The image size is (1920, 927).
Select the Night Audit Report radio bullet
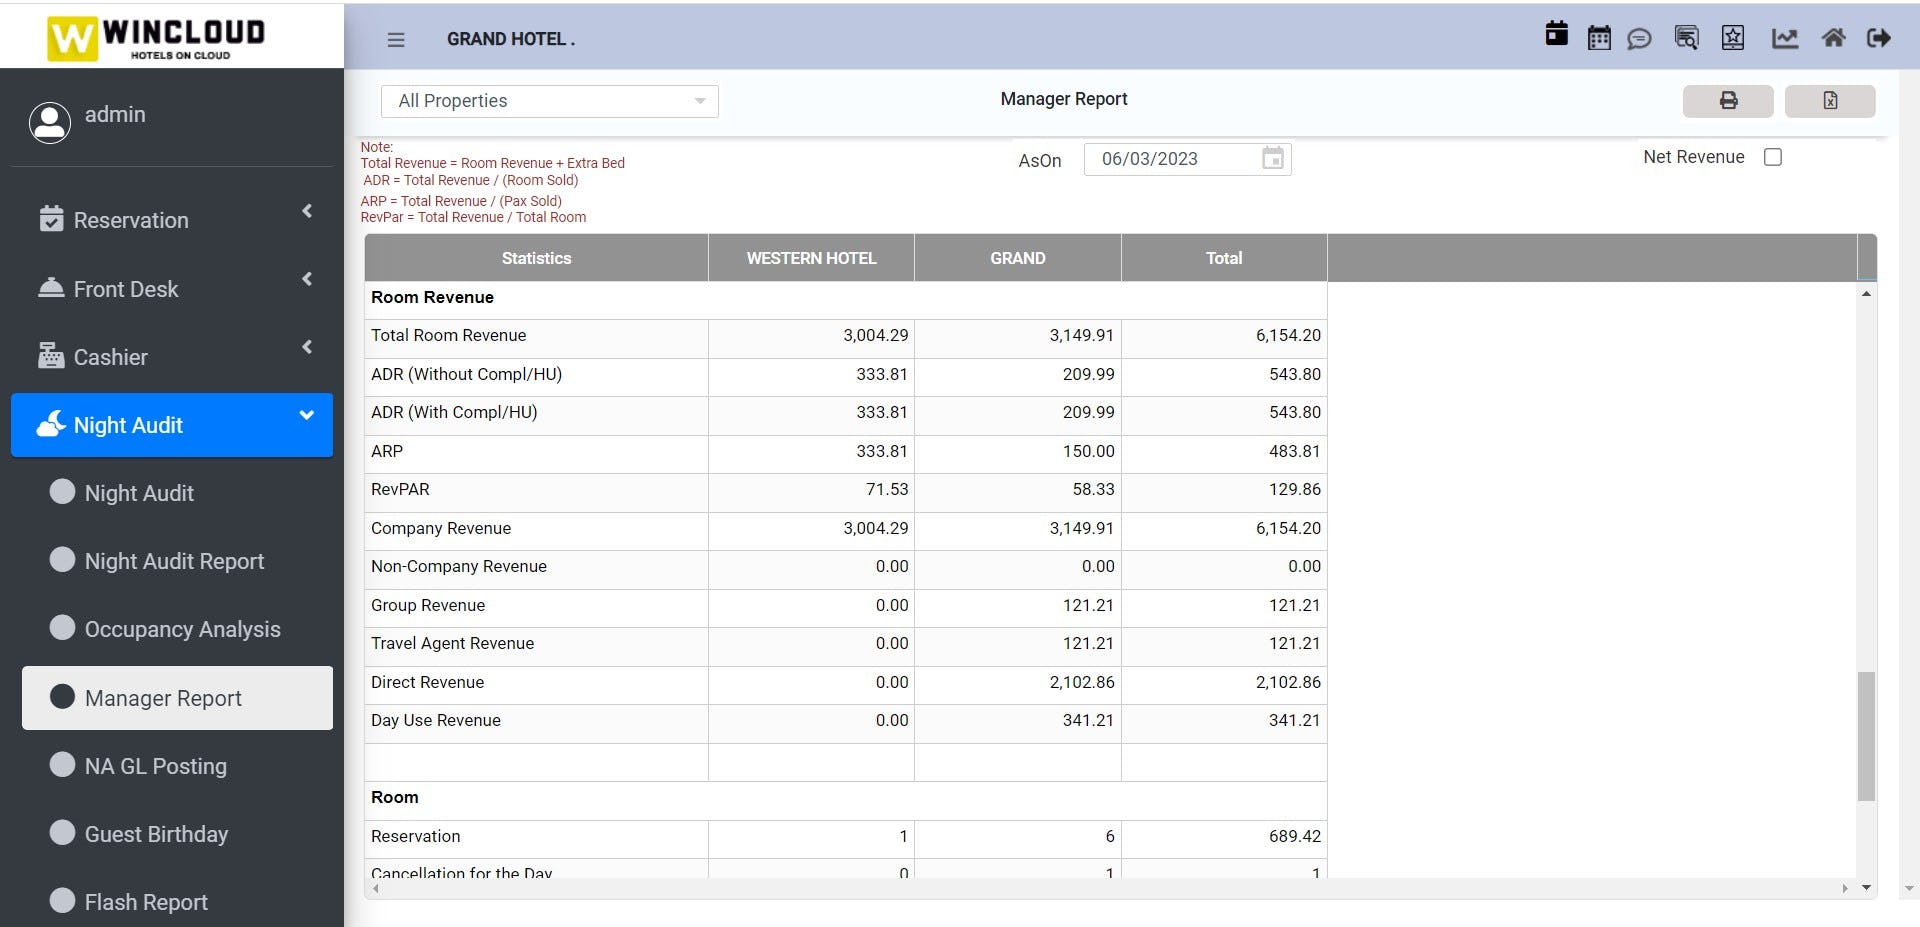[62, 560]
